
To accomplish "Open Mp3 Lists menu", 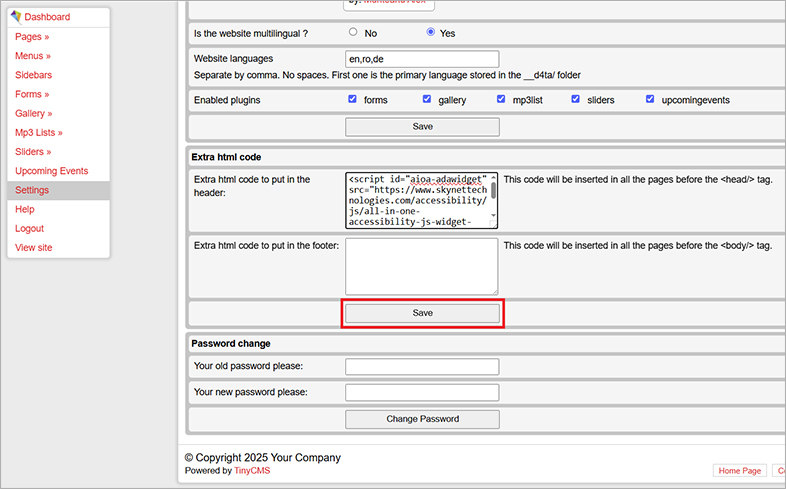I will pyautogui.click(x=39, y=133).
